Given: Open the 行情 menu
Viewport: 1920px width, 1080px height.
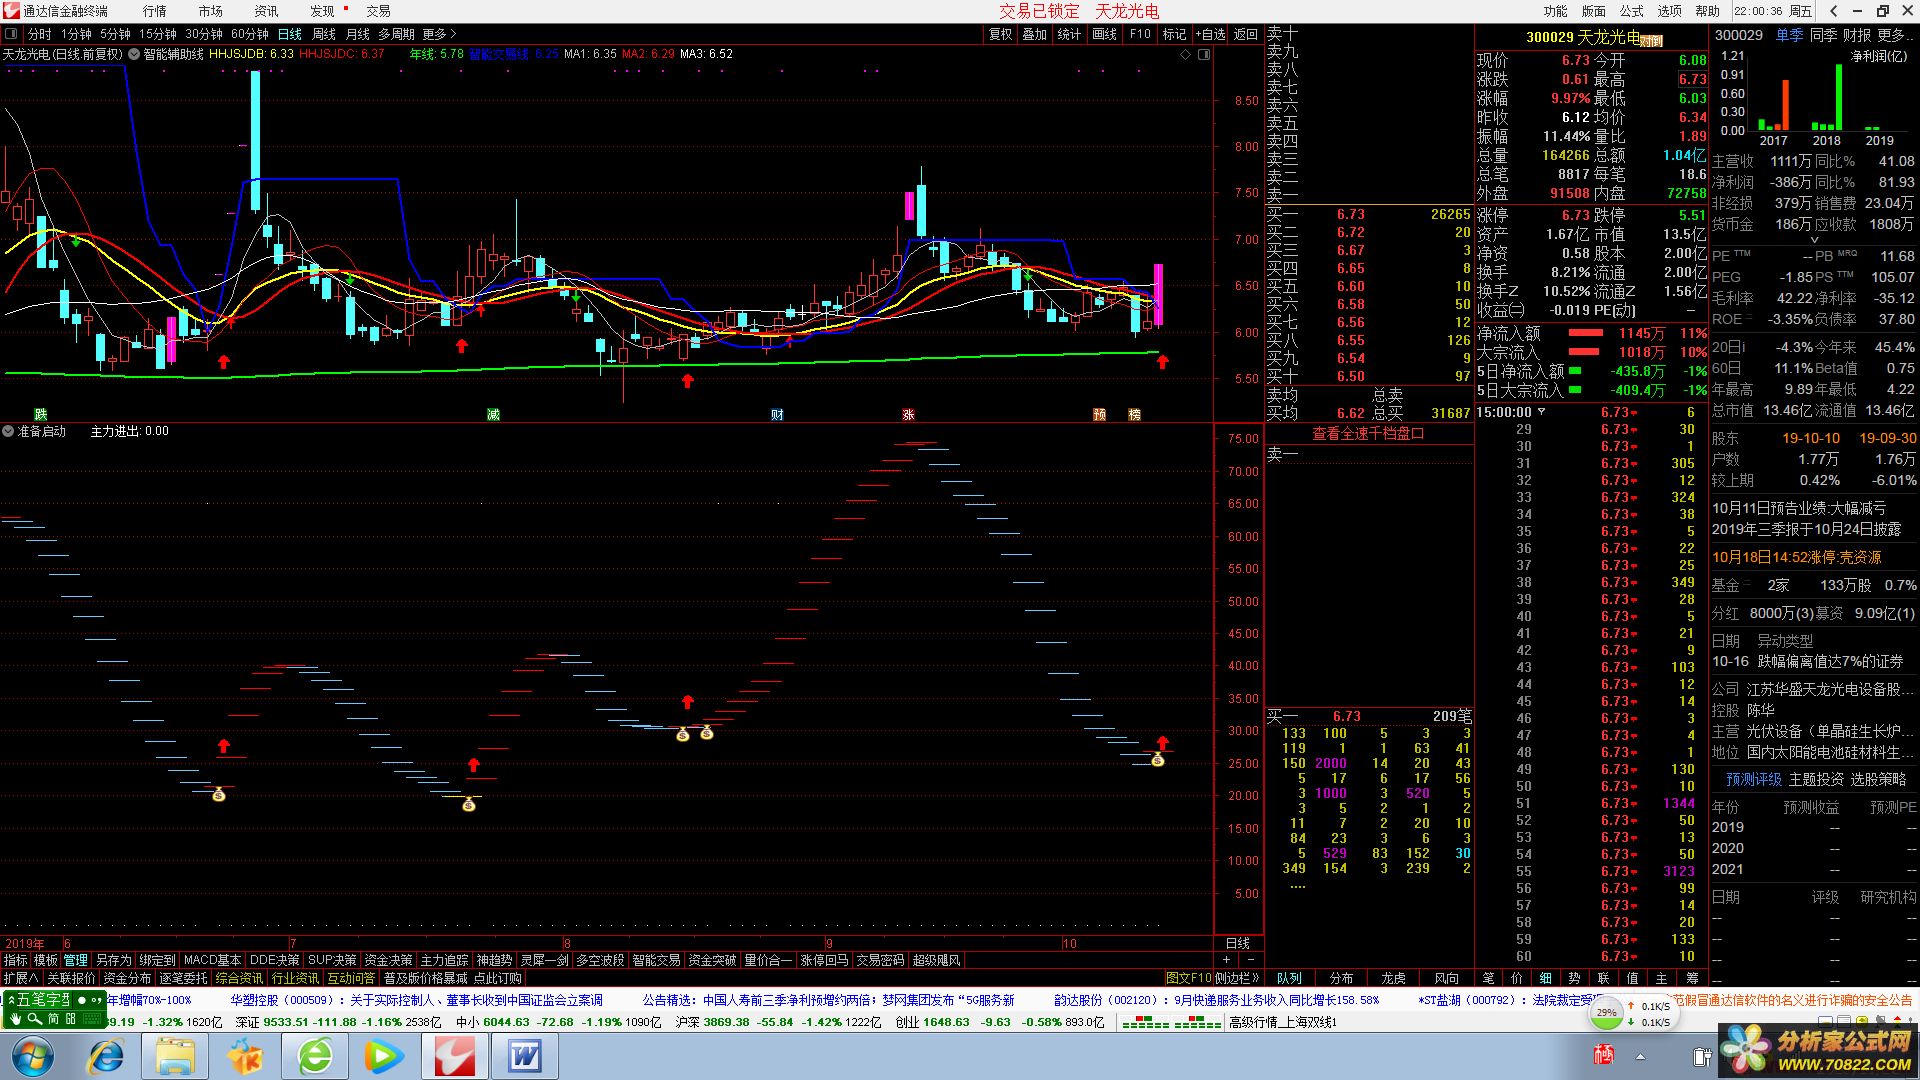Looking at the screenshot, I should [154, 11].
